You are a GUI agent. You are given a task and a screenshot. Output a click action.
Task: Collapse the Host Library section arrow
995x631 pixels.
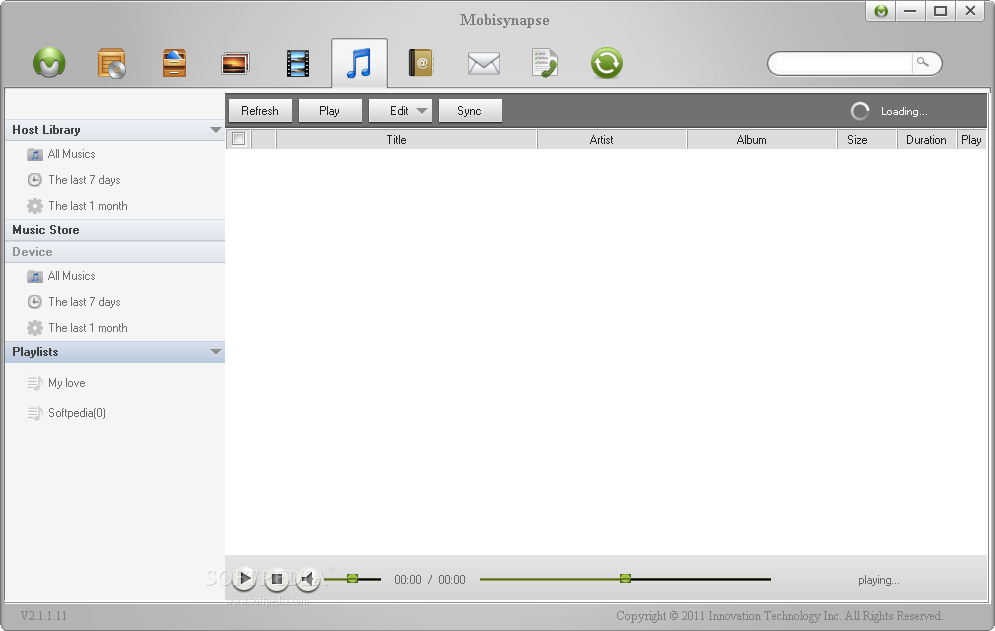tap(216, 130)
